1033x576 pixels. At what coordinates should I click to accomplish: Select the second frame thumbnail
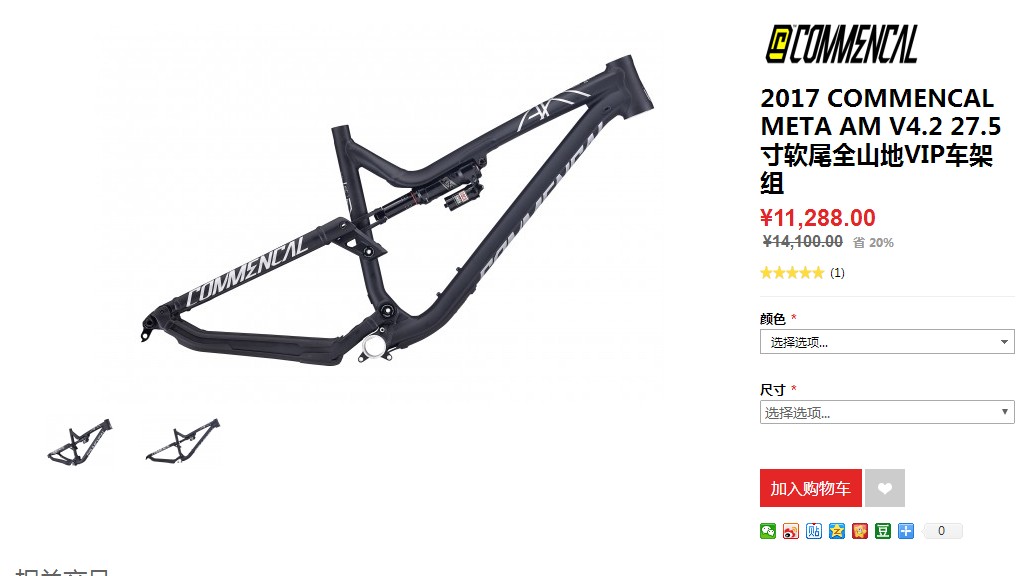click(x=183, y=441)
